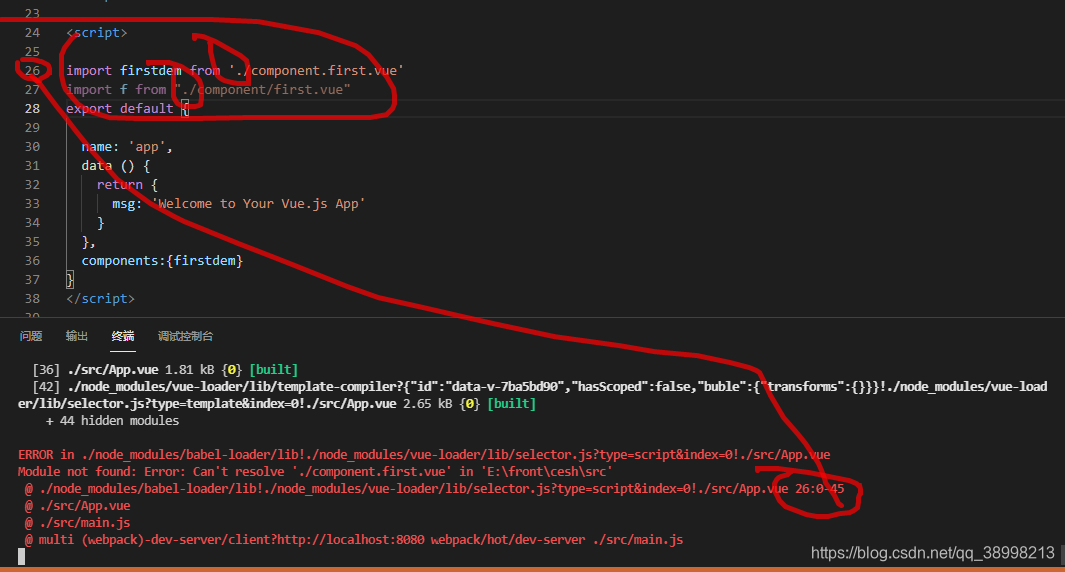Click the 'Welcome to Your Vue.js App' string

click(258, 204)
